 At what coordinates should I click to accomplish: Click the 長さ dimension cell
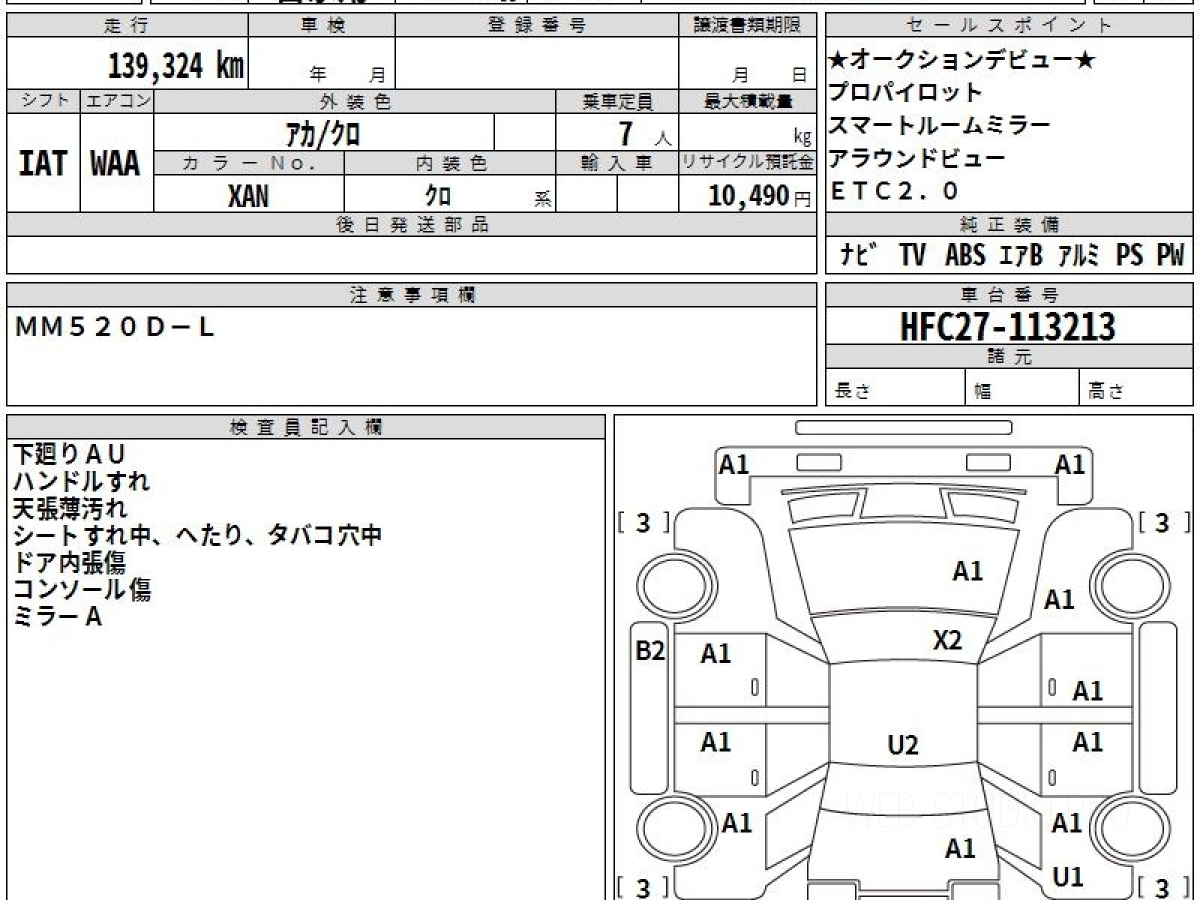click(x=895, y=388)
